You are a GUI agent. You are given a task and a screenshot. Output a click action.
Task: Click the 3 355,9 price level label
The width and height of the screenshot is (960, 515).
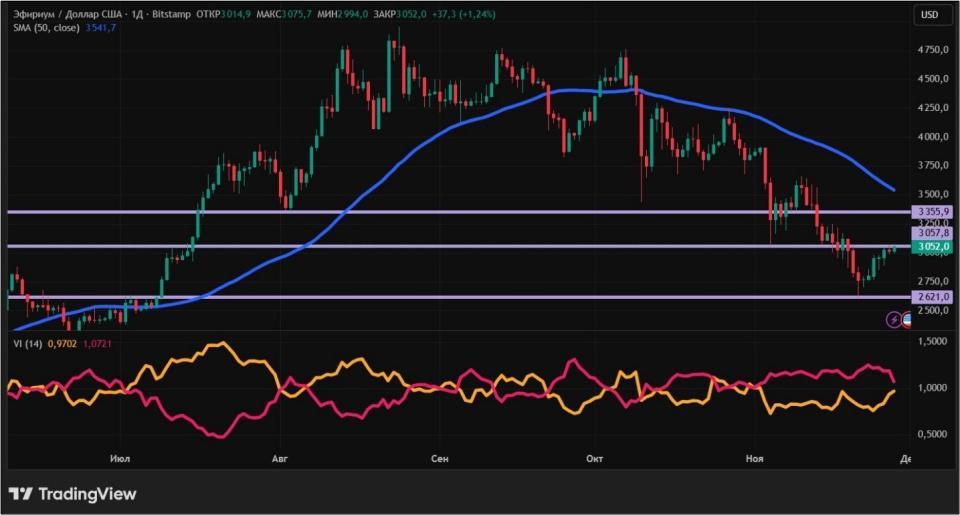point(930,212)
